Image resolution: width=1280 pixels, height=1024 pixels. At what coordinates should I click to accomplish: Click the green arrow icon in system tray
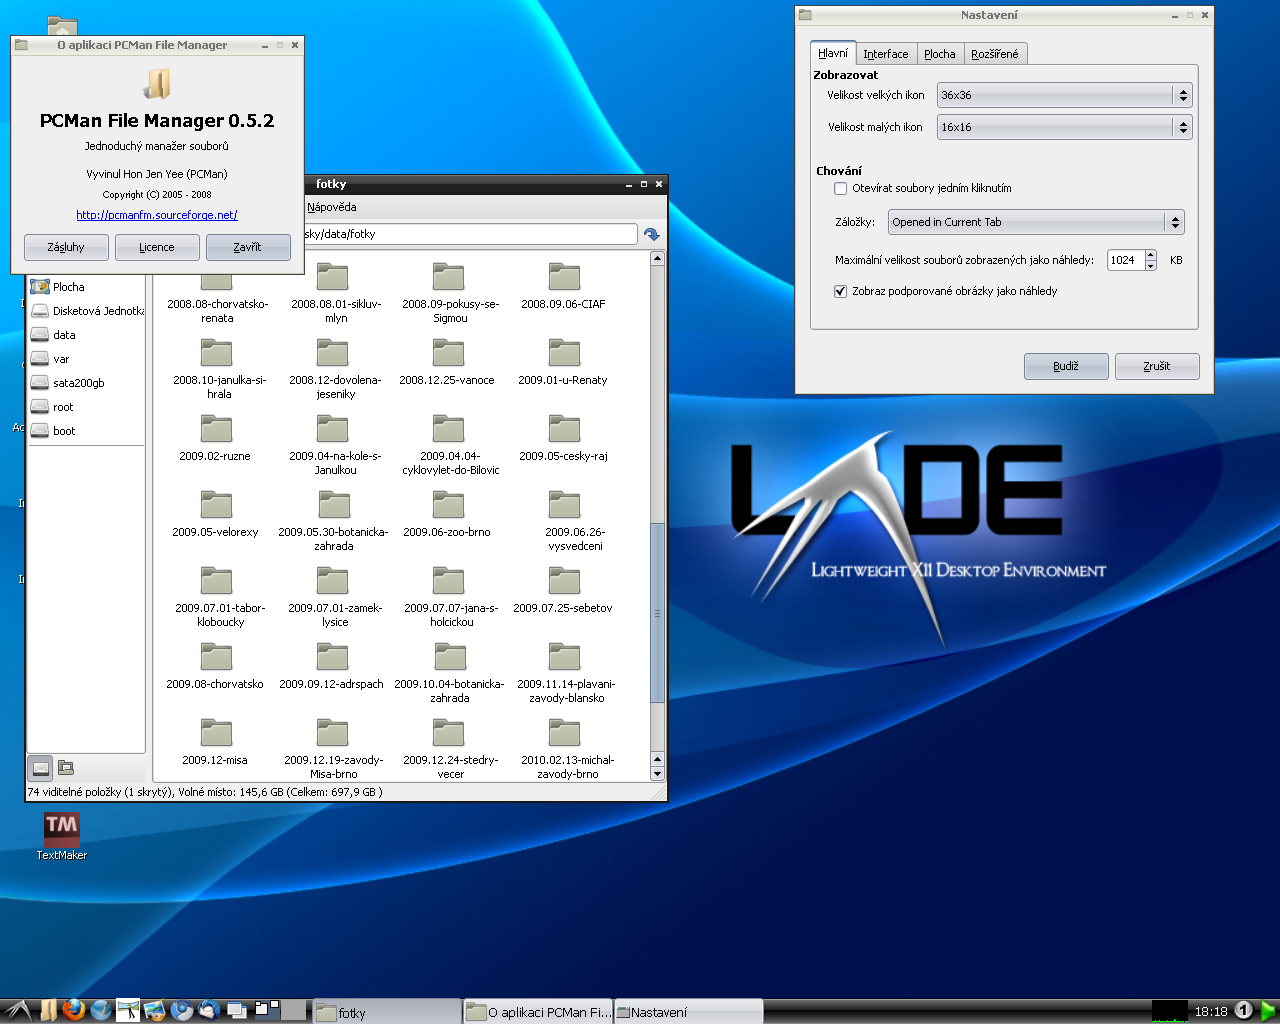pyautogui.click(x=1268, y=1011)
